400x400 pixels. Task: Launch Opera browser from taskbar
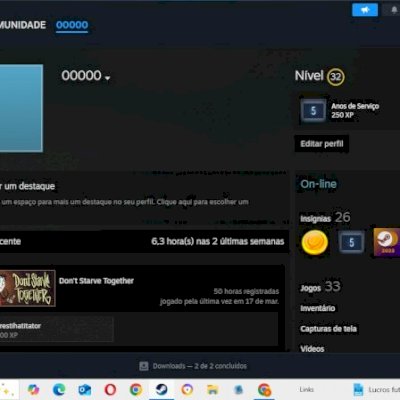[x=110, y=389]
